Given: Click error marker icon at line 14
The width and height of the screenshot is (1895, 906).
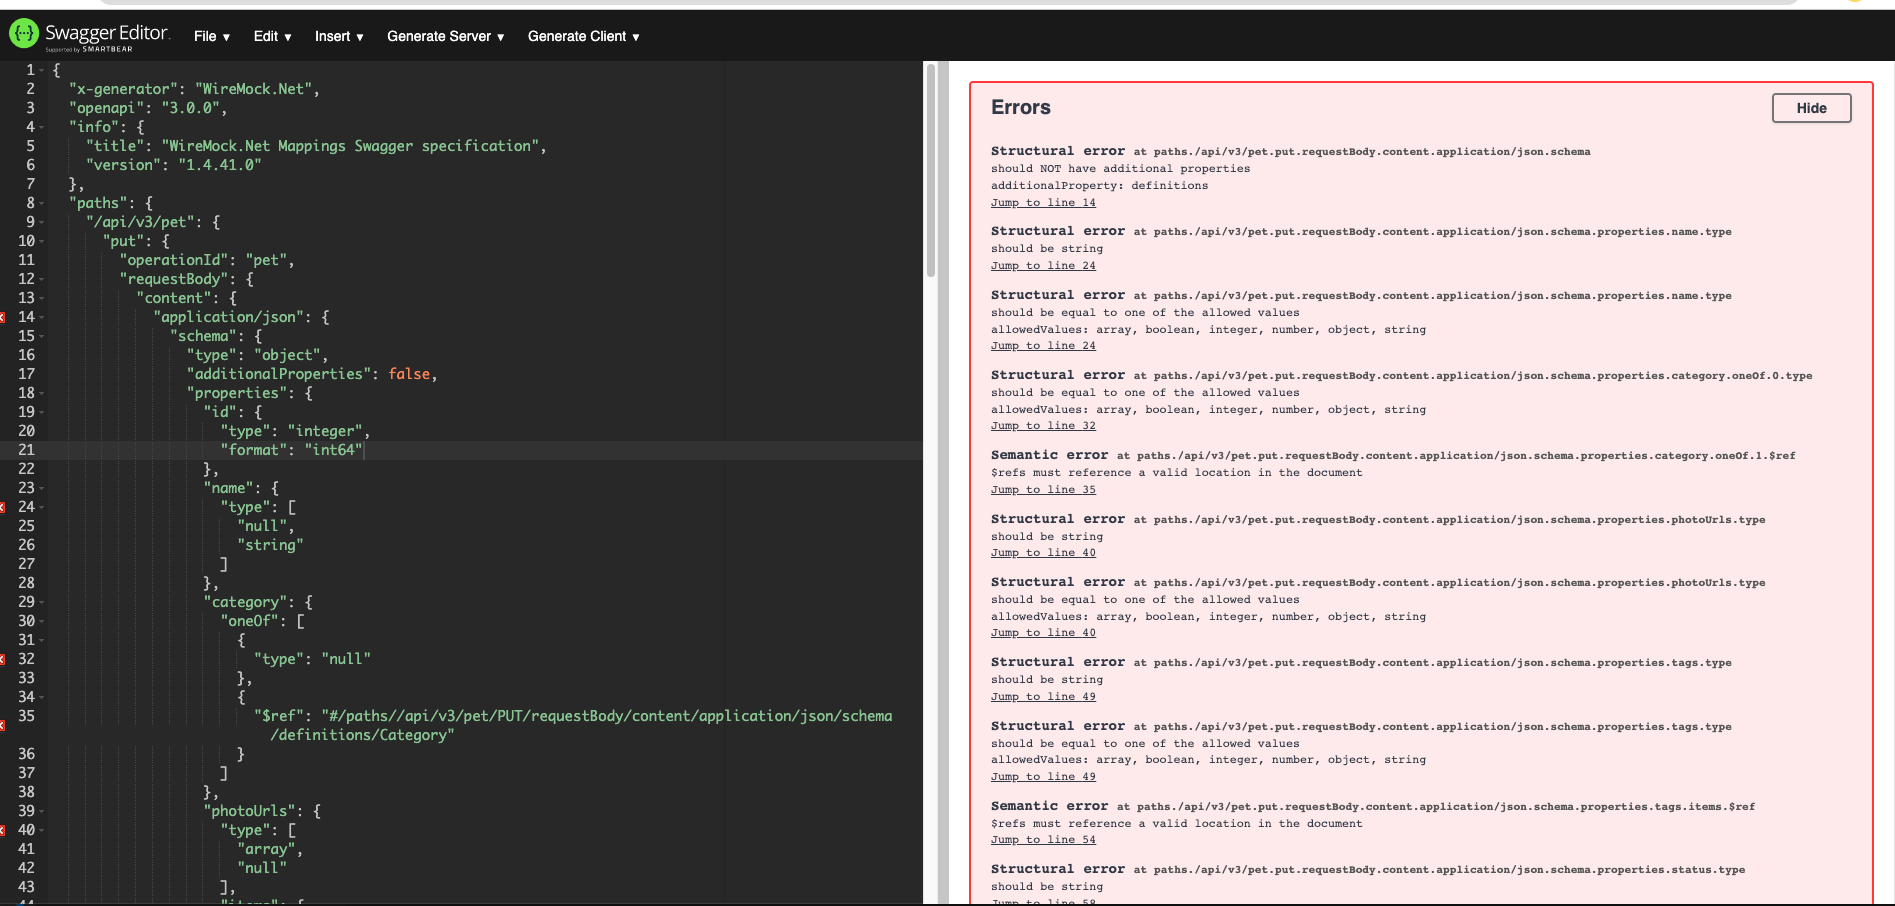Looking at the screenshot, I should 2,317.
